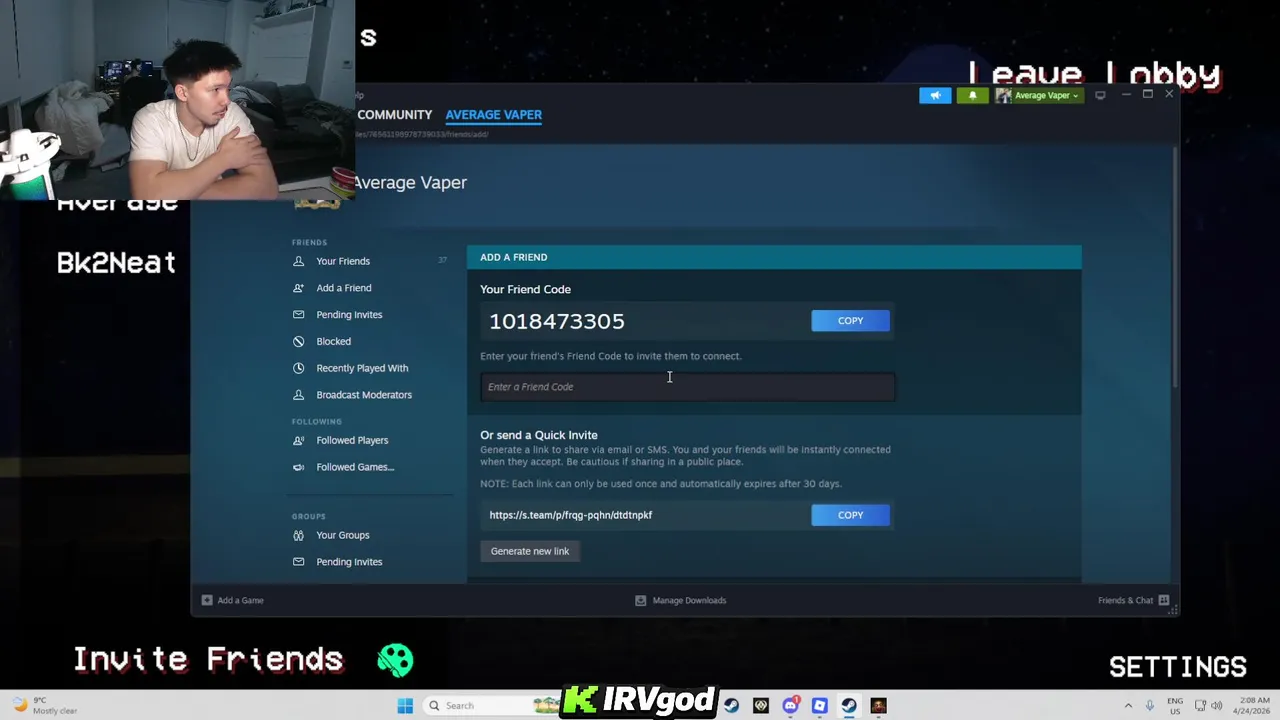Switch Steam to Big Picture mode icon
Viewport: 1280px width, 720px height.
[x=1100, y=95]
